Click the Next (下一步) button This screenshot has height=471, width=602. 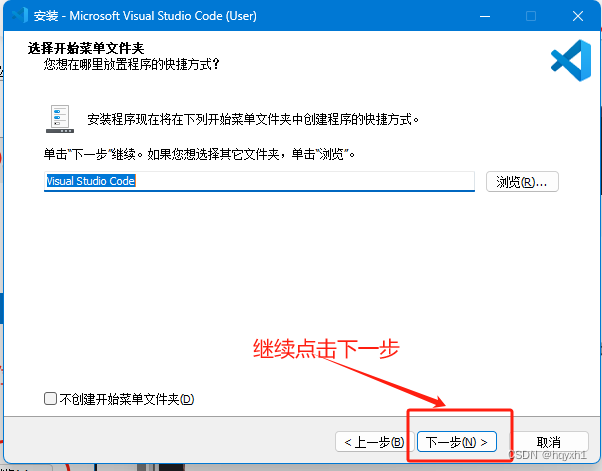click(x=456, y=442)
